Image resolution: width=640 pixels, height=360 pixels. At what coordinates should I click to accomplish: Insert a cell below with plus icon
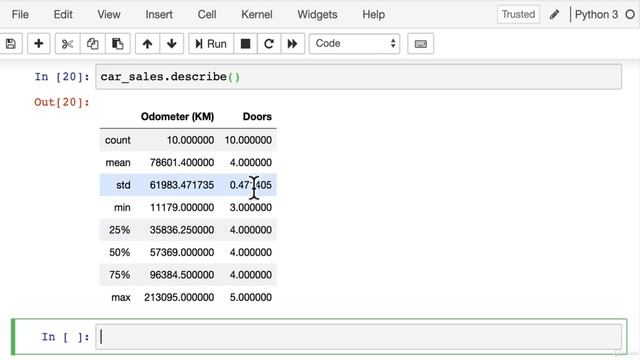39,44
